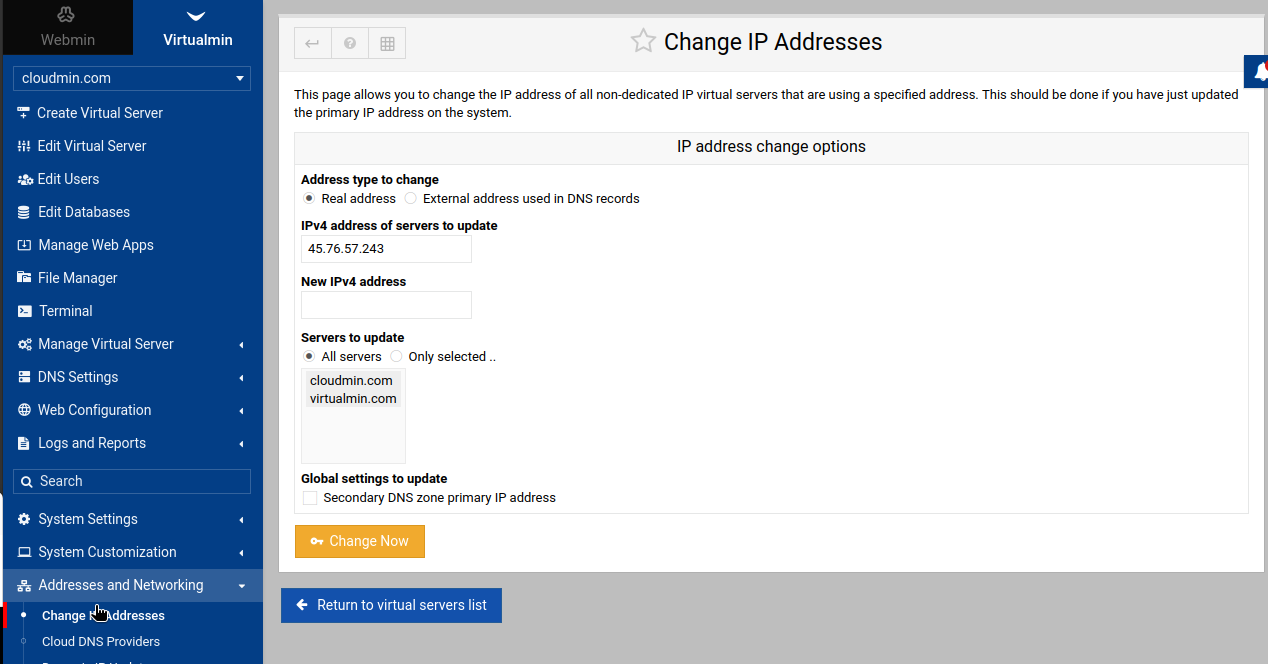Click the Edit Databases icon
The height and width of the screenshot is (664, 1268).
(24, 212)
